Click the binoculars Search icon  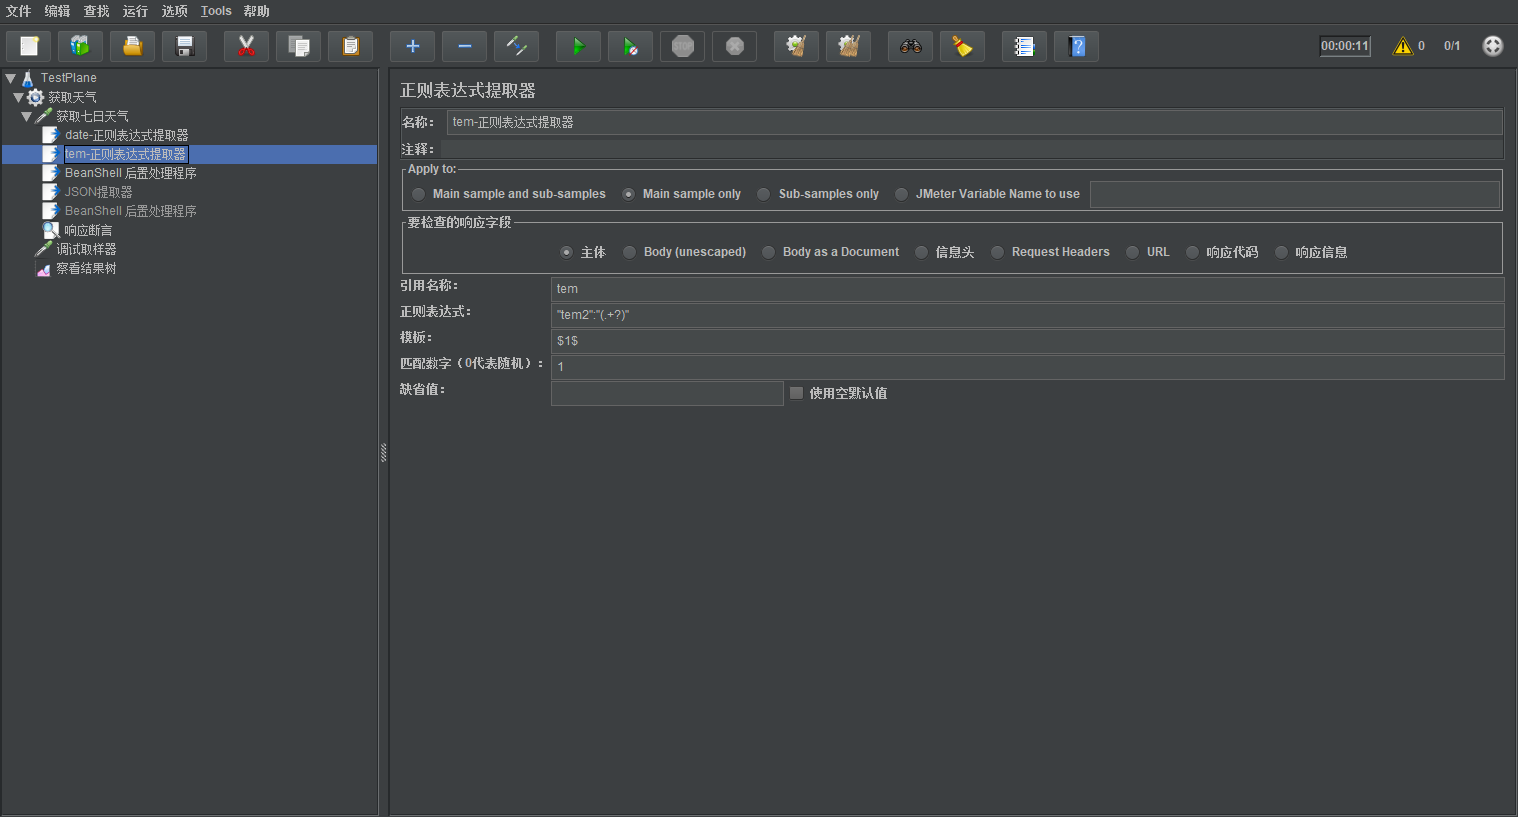(x=910, y=46)
